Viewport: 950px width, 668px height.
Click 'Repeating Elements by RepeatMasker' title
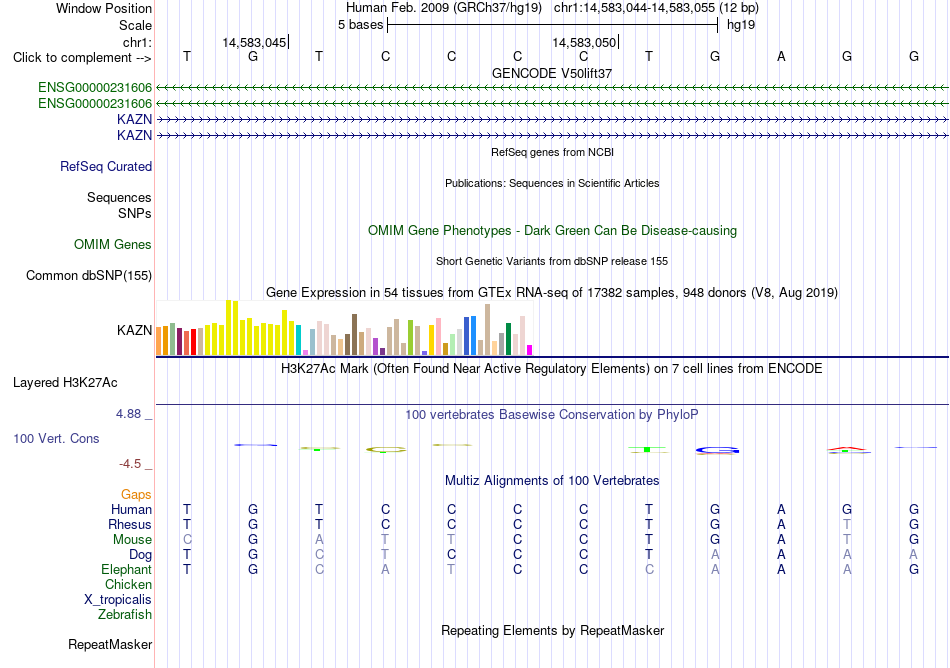552,631
